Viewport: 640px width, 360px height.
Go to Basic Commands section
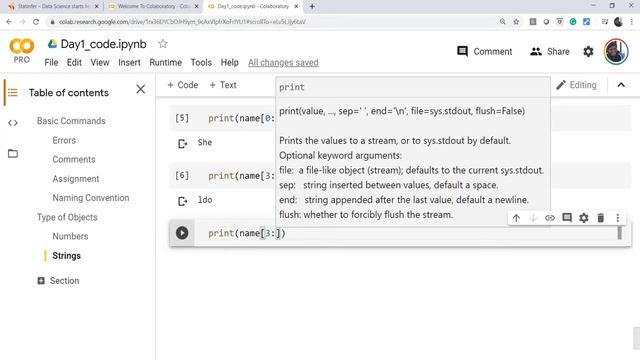[71, 121]
